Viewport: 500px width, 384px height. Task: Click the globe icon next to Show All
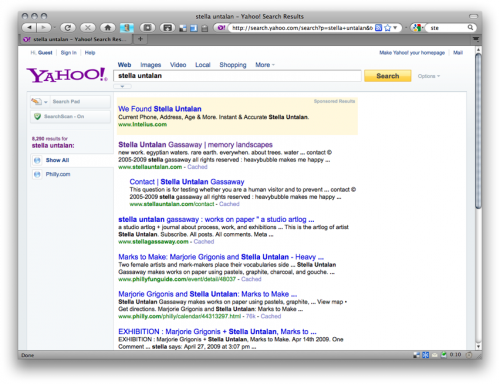click(x=37, y=160)
